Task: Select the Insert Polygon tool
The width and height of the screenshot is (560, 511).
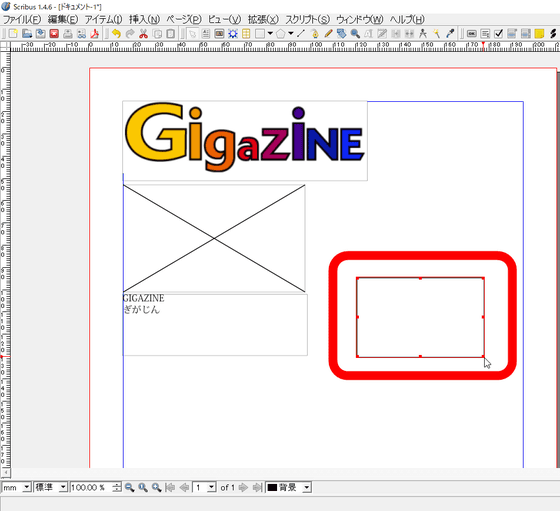Action: (281, 34)
